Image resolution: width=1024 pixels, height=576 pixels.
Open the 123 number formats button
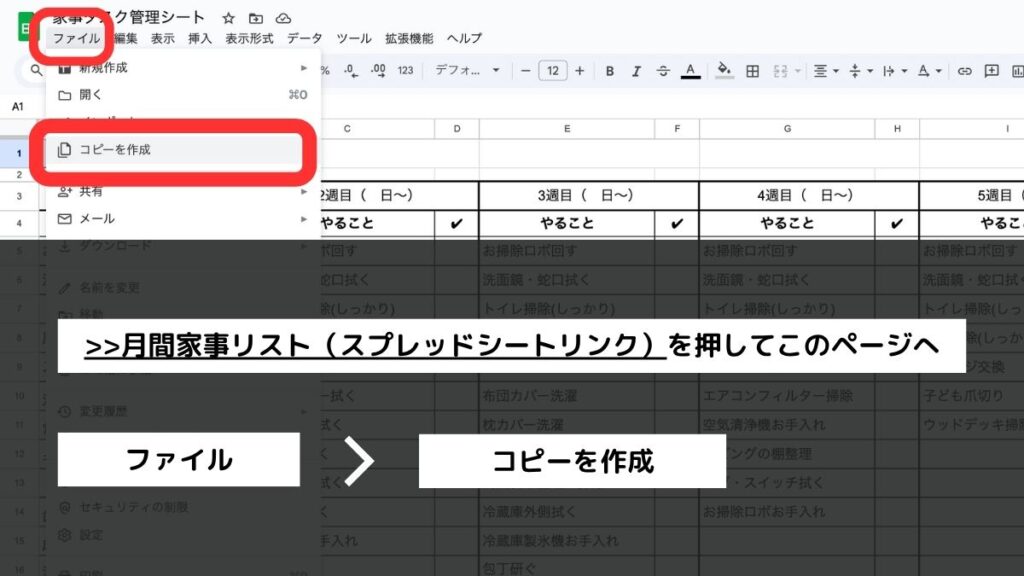point(406,71)
